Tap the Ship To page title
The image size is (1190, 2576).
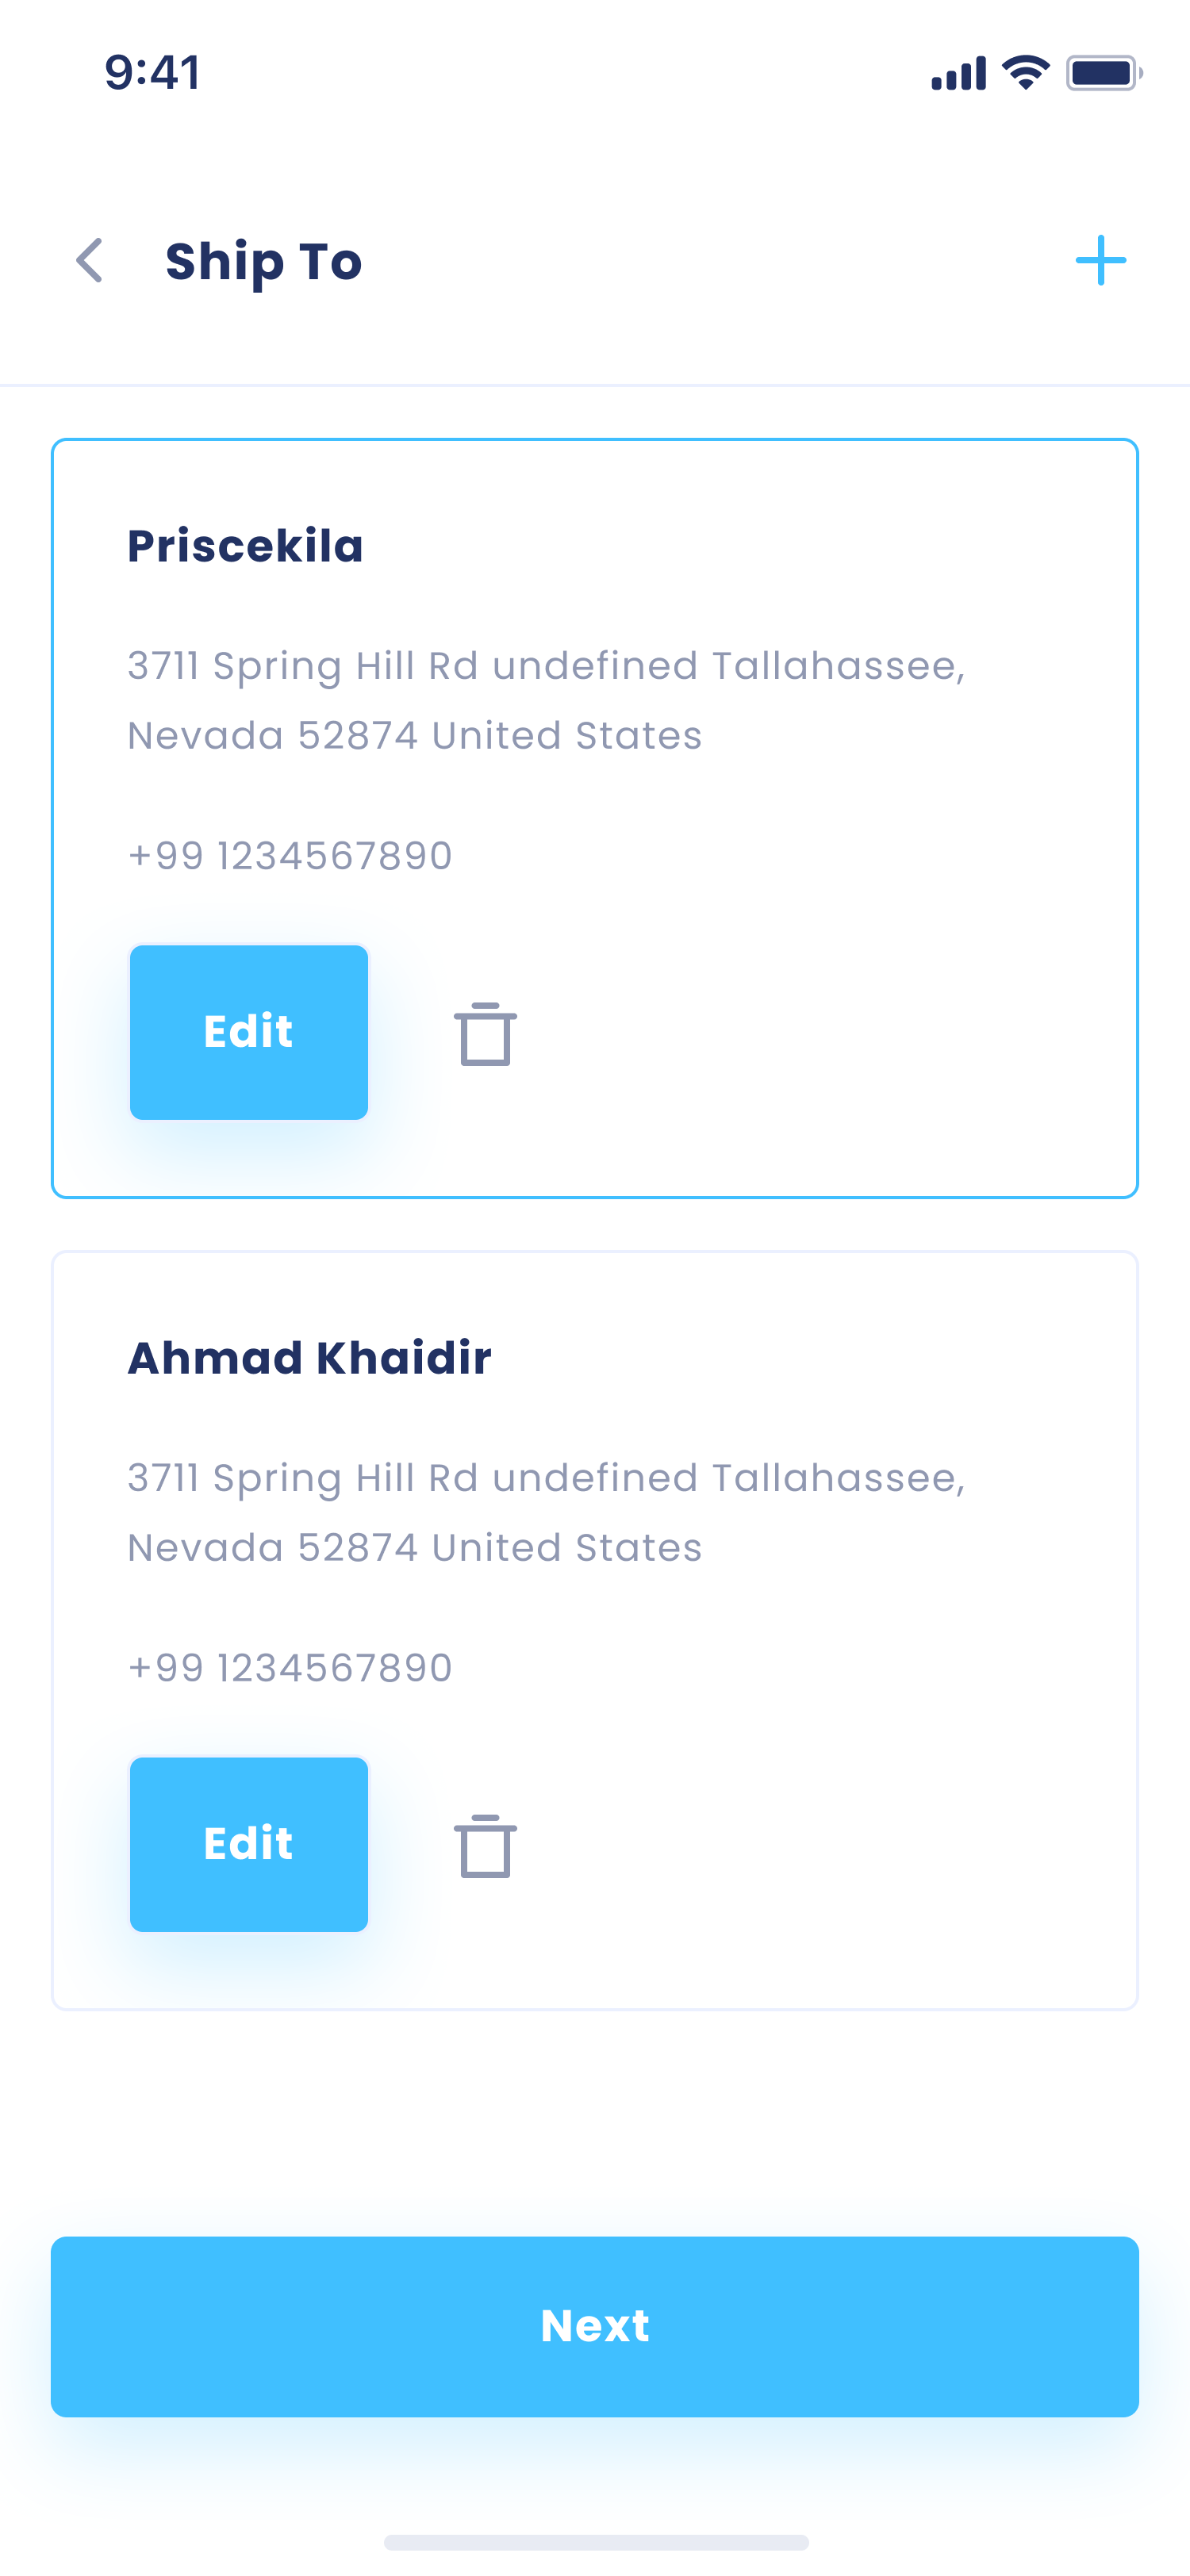263,262
